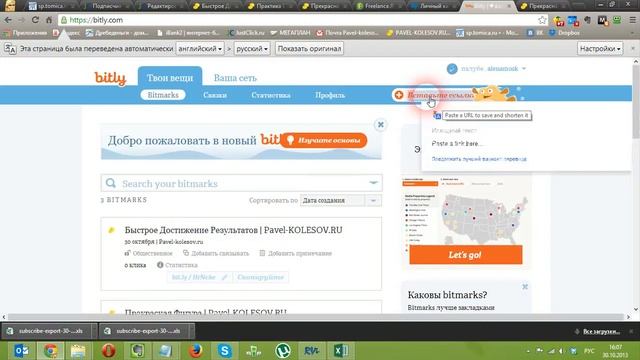The width and height of the screenshot is (640, 360).
Task: Open the Chrome menu button
Action: (x=632, y=20)
